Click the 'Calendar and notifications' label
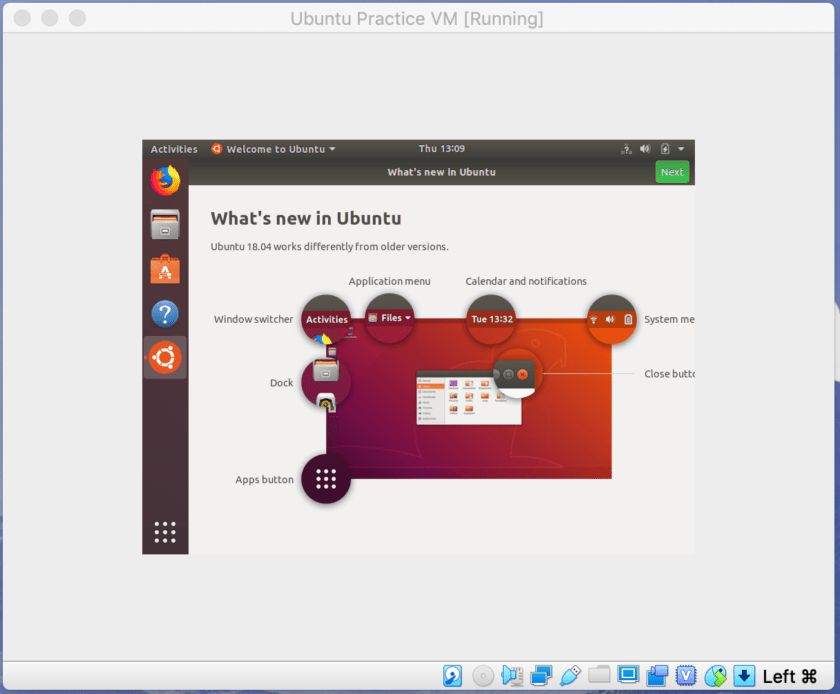Viewport: 840px width, 694px height. (526, 281)
